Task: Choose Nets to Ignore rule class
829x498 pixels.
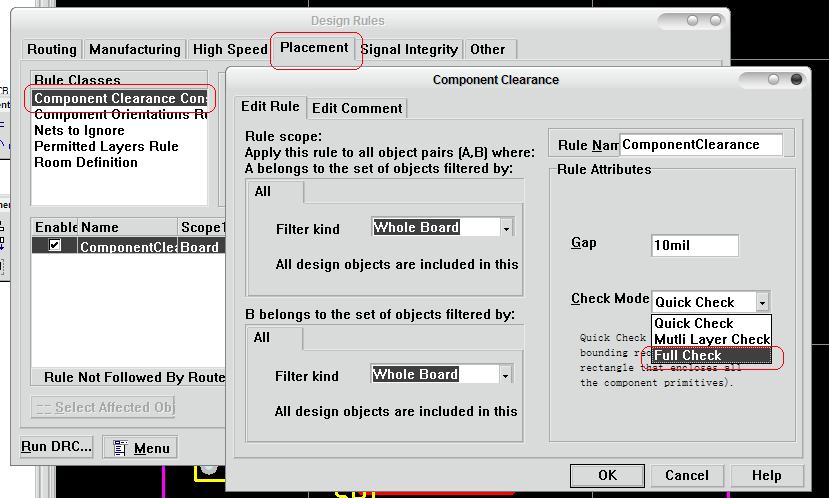Action: (x=79, y=130)
